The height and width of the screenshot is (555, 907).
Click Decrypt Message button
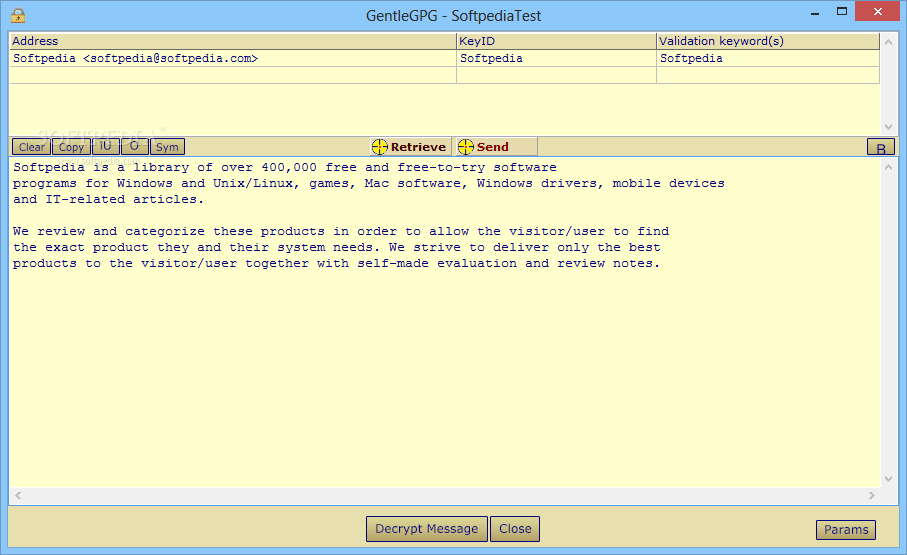[426, 529]
